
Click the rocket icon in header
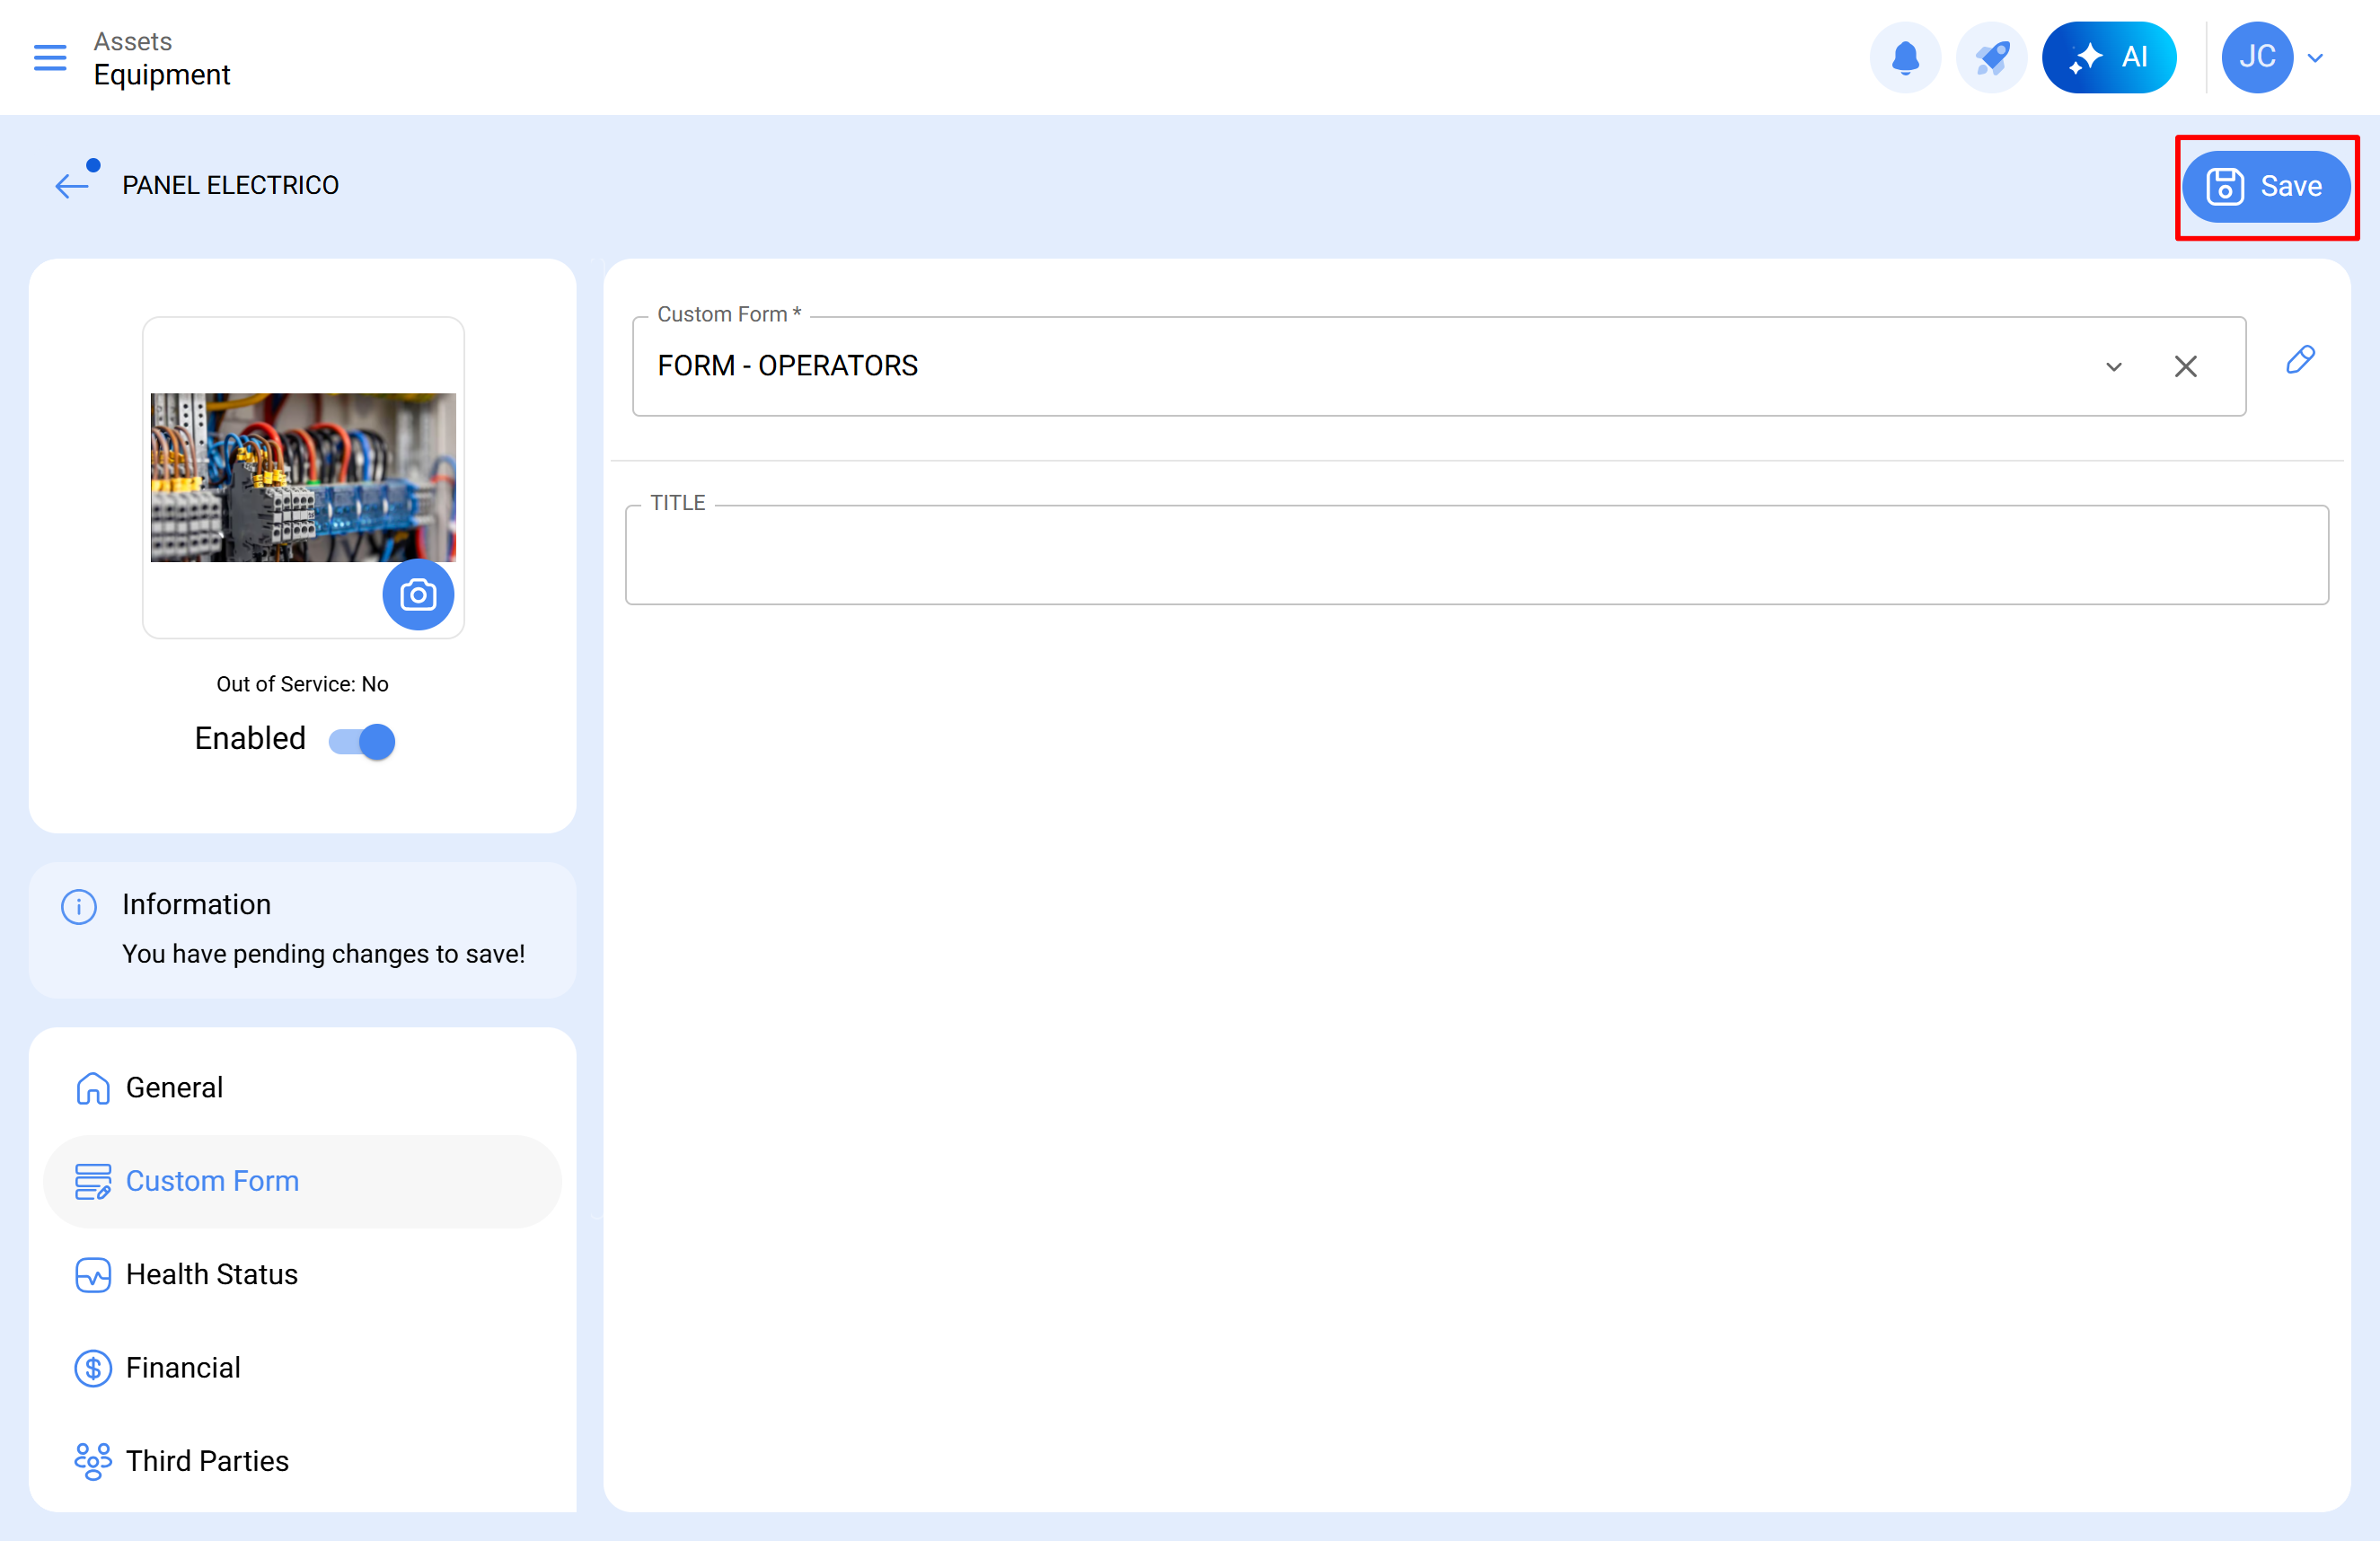pos(1991,57)
